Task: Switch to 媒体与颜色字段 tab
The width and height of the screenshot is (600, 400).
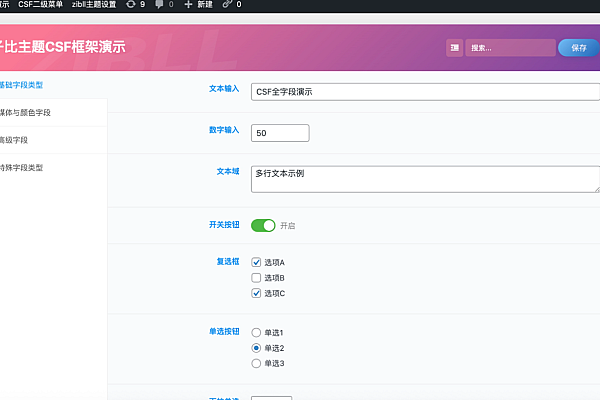Action: point(54,113)
